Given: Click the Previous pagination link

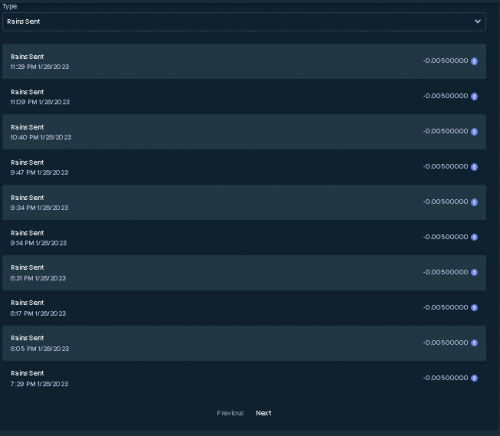Looking at the screenshot, I should pyautogui.click(x=230, y=413).
